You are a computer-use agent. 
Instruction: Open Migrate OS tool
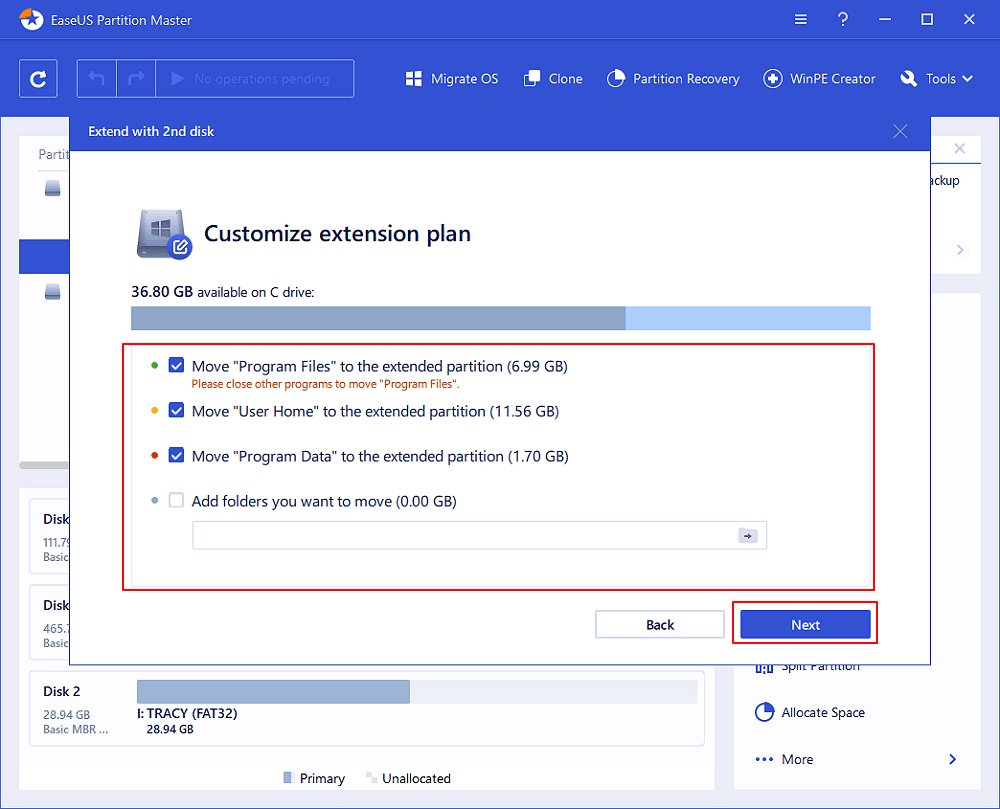(x=452, y=79)
